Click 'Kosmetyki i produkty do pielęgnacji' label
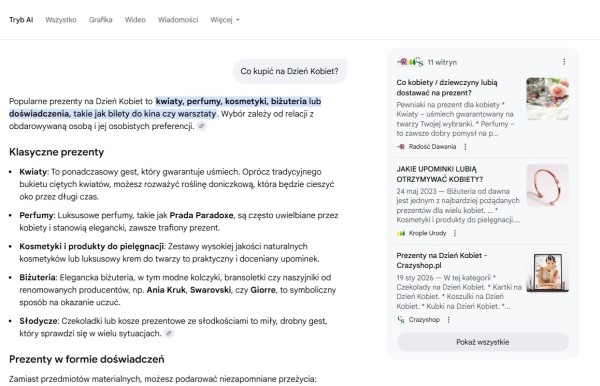 pos(91,246)
